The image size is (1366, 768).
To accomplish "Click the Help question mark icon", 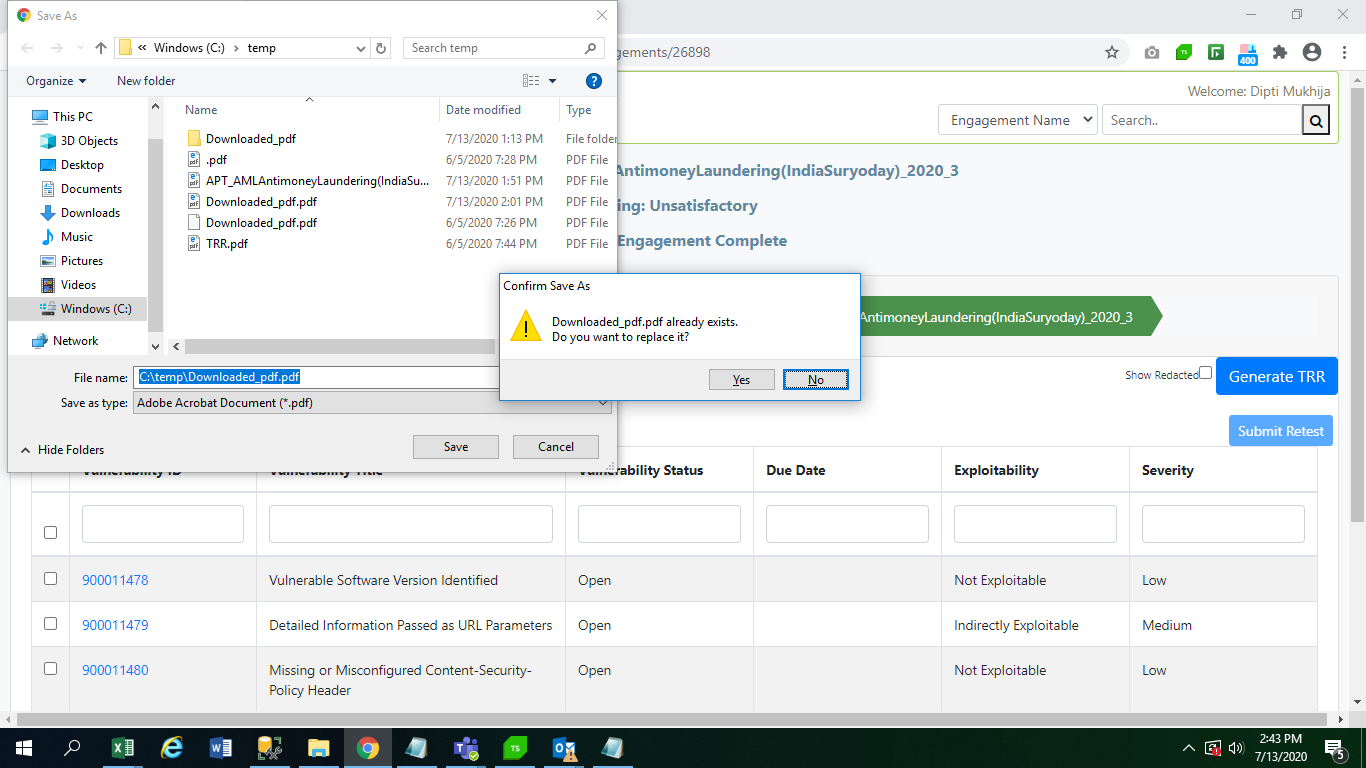I will coord(593,81).
